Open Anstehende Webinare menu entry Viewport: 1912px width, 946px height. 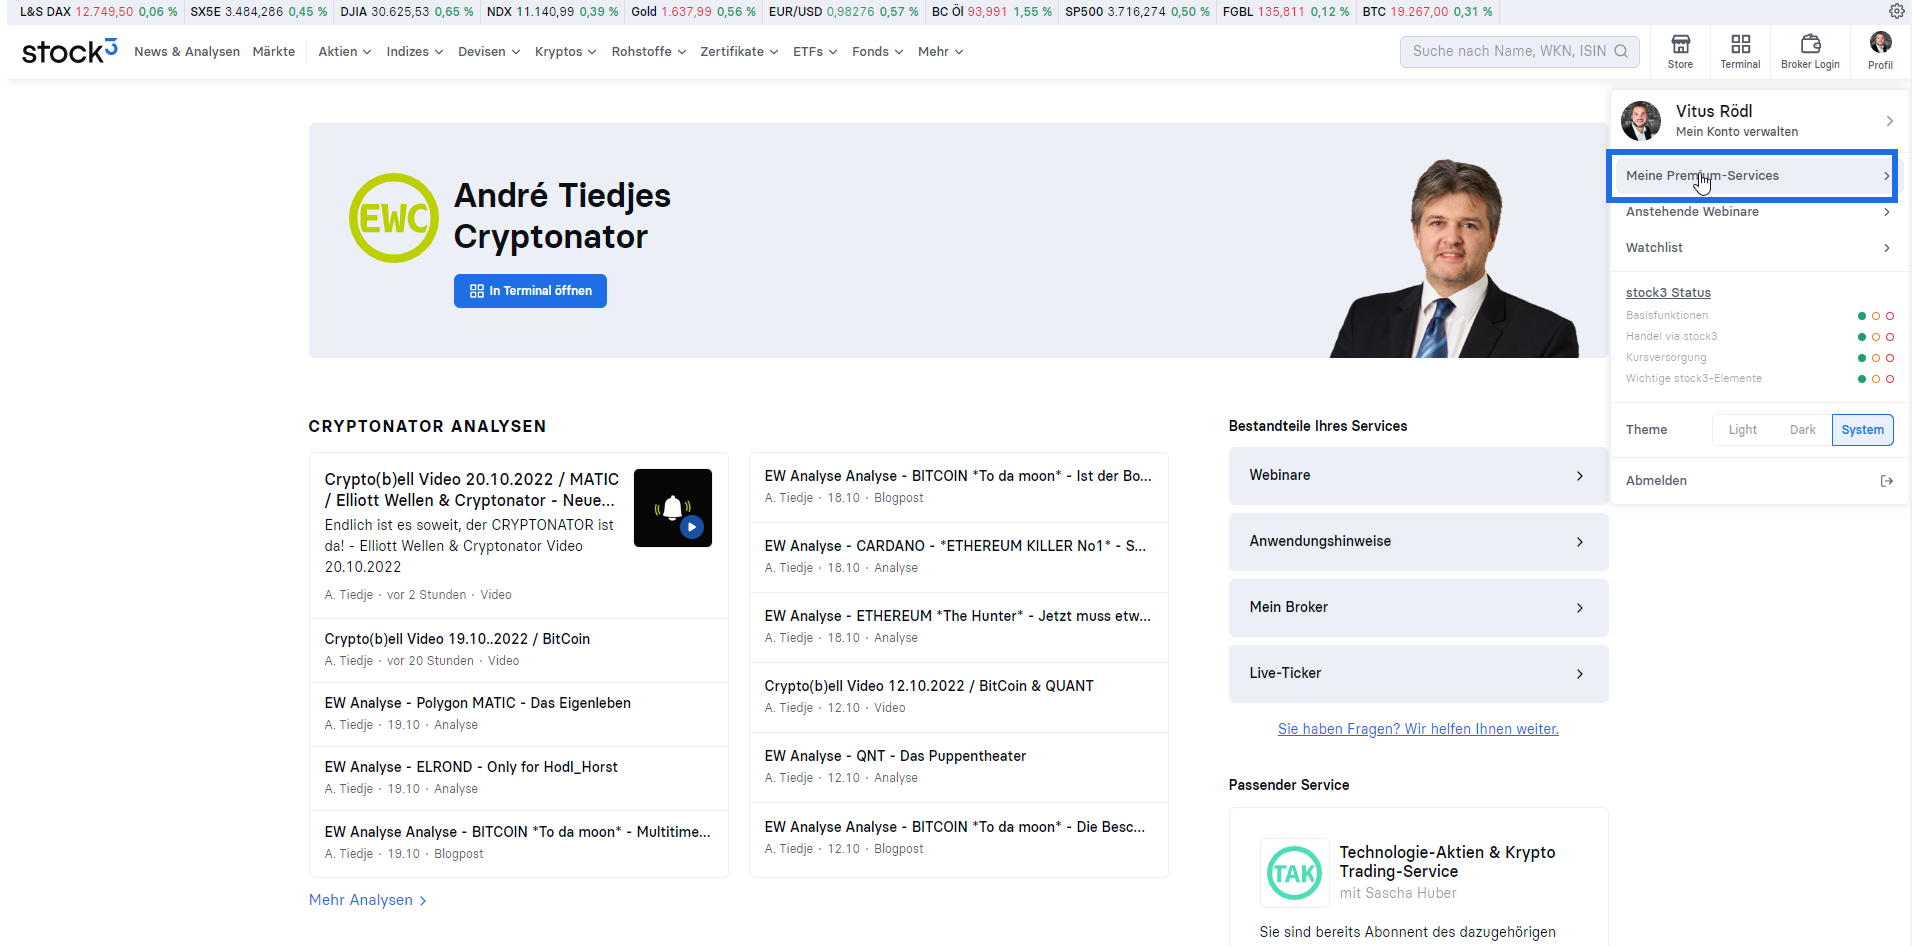[1758, 212]
